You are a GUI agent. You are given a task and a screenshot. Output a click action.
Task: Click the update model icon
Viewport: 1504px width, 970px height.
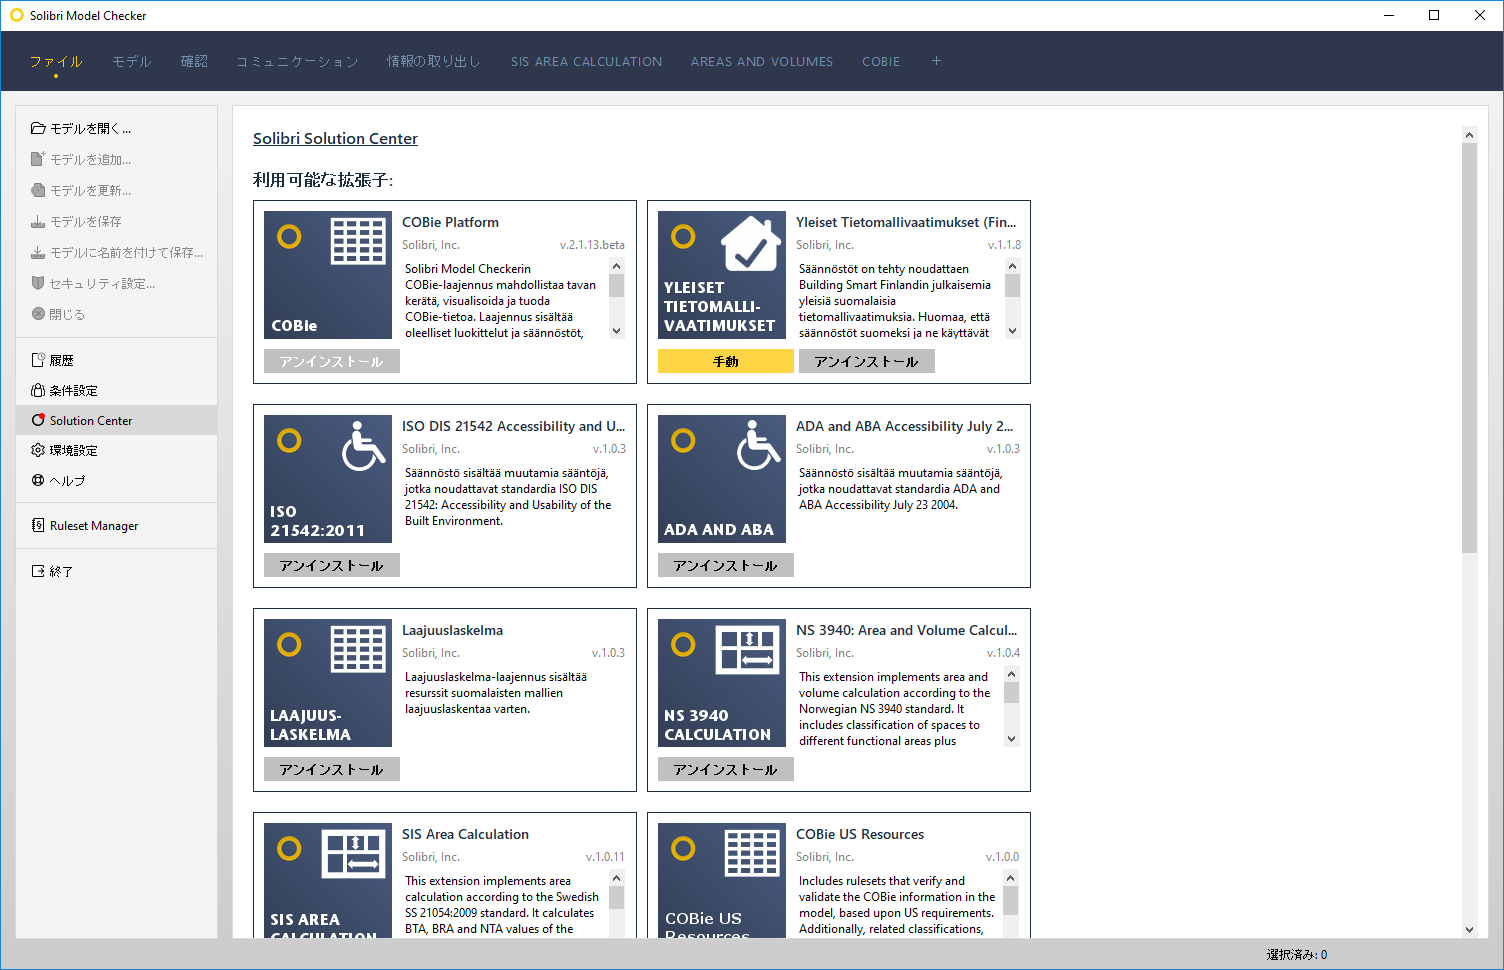coord(38,190)
